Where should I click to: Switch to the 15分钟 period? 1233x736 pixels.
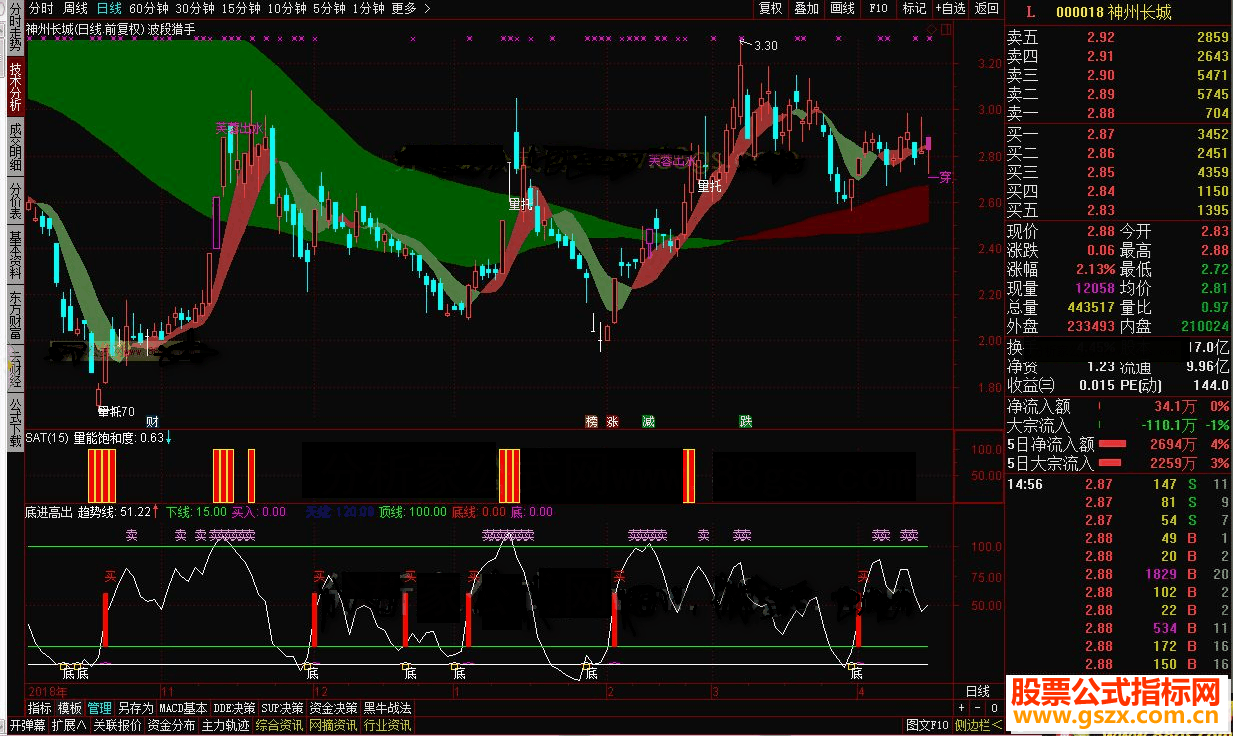click(240, 8)
